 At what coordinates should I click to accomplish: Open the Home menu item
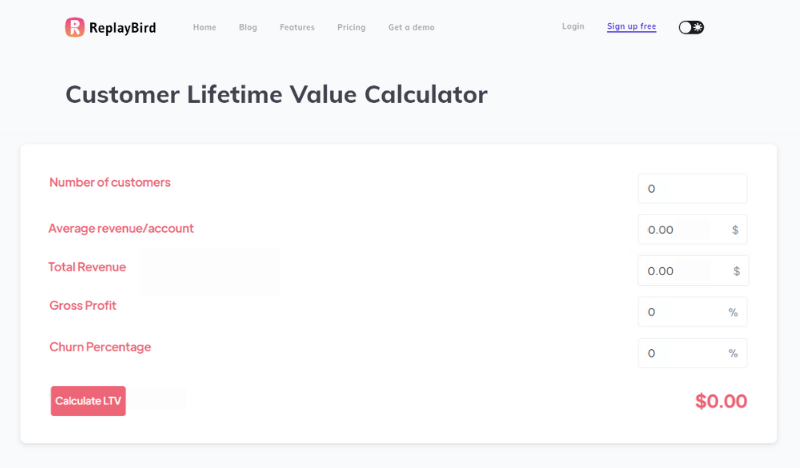click(x=205, y=27)
